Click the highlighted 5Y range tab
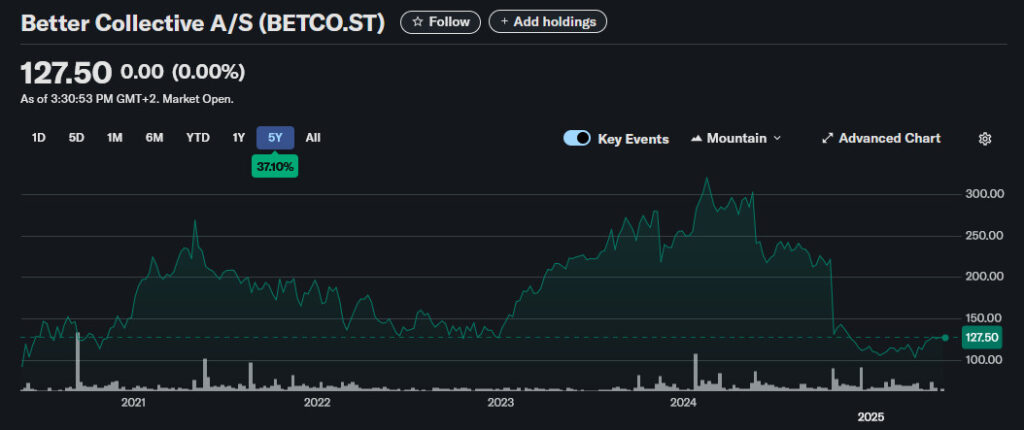Viewport: 1024px width, 430px height. click(x=275, y=138)
